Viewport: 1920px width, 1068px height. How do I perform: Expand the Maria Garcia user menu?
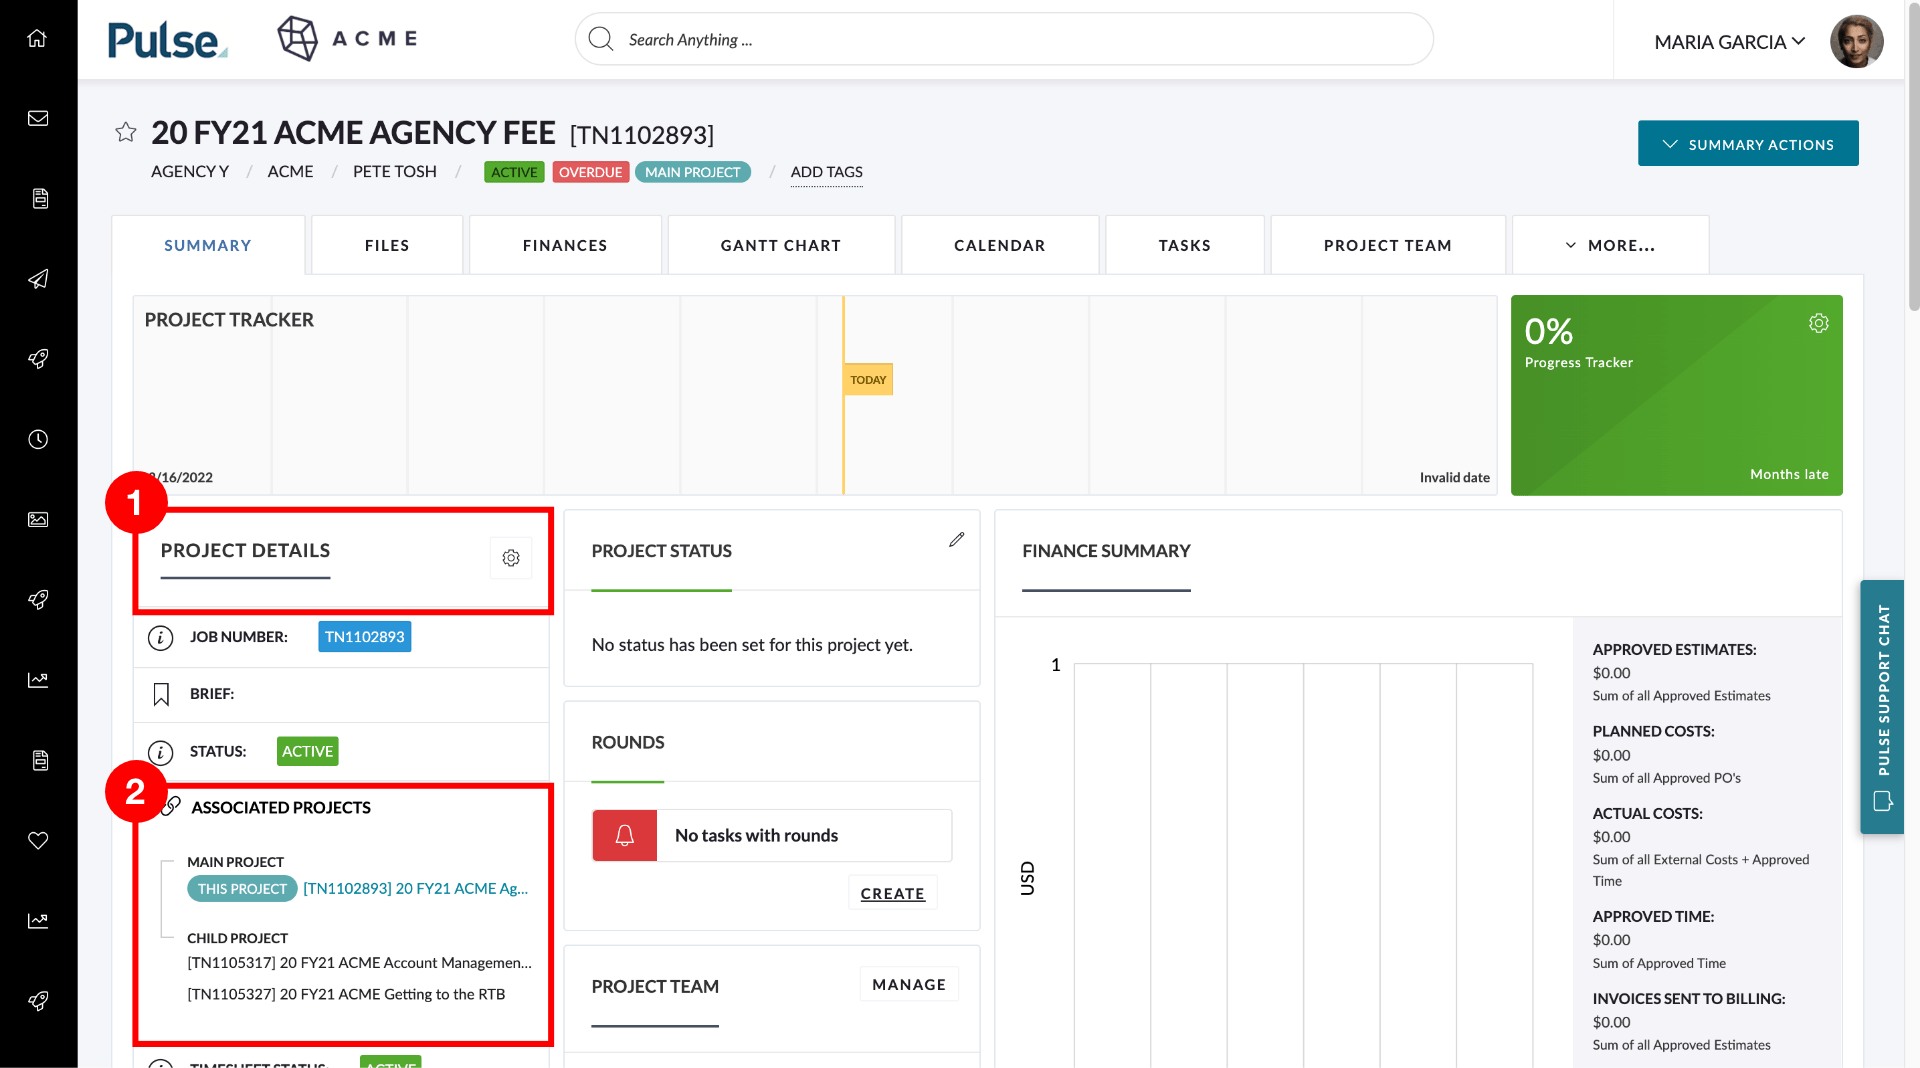[x=1730, y=42]
